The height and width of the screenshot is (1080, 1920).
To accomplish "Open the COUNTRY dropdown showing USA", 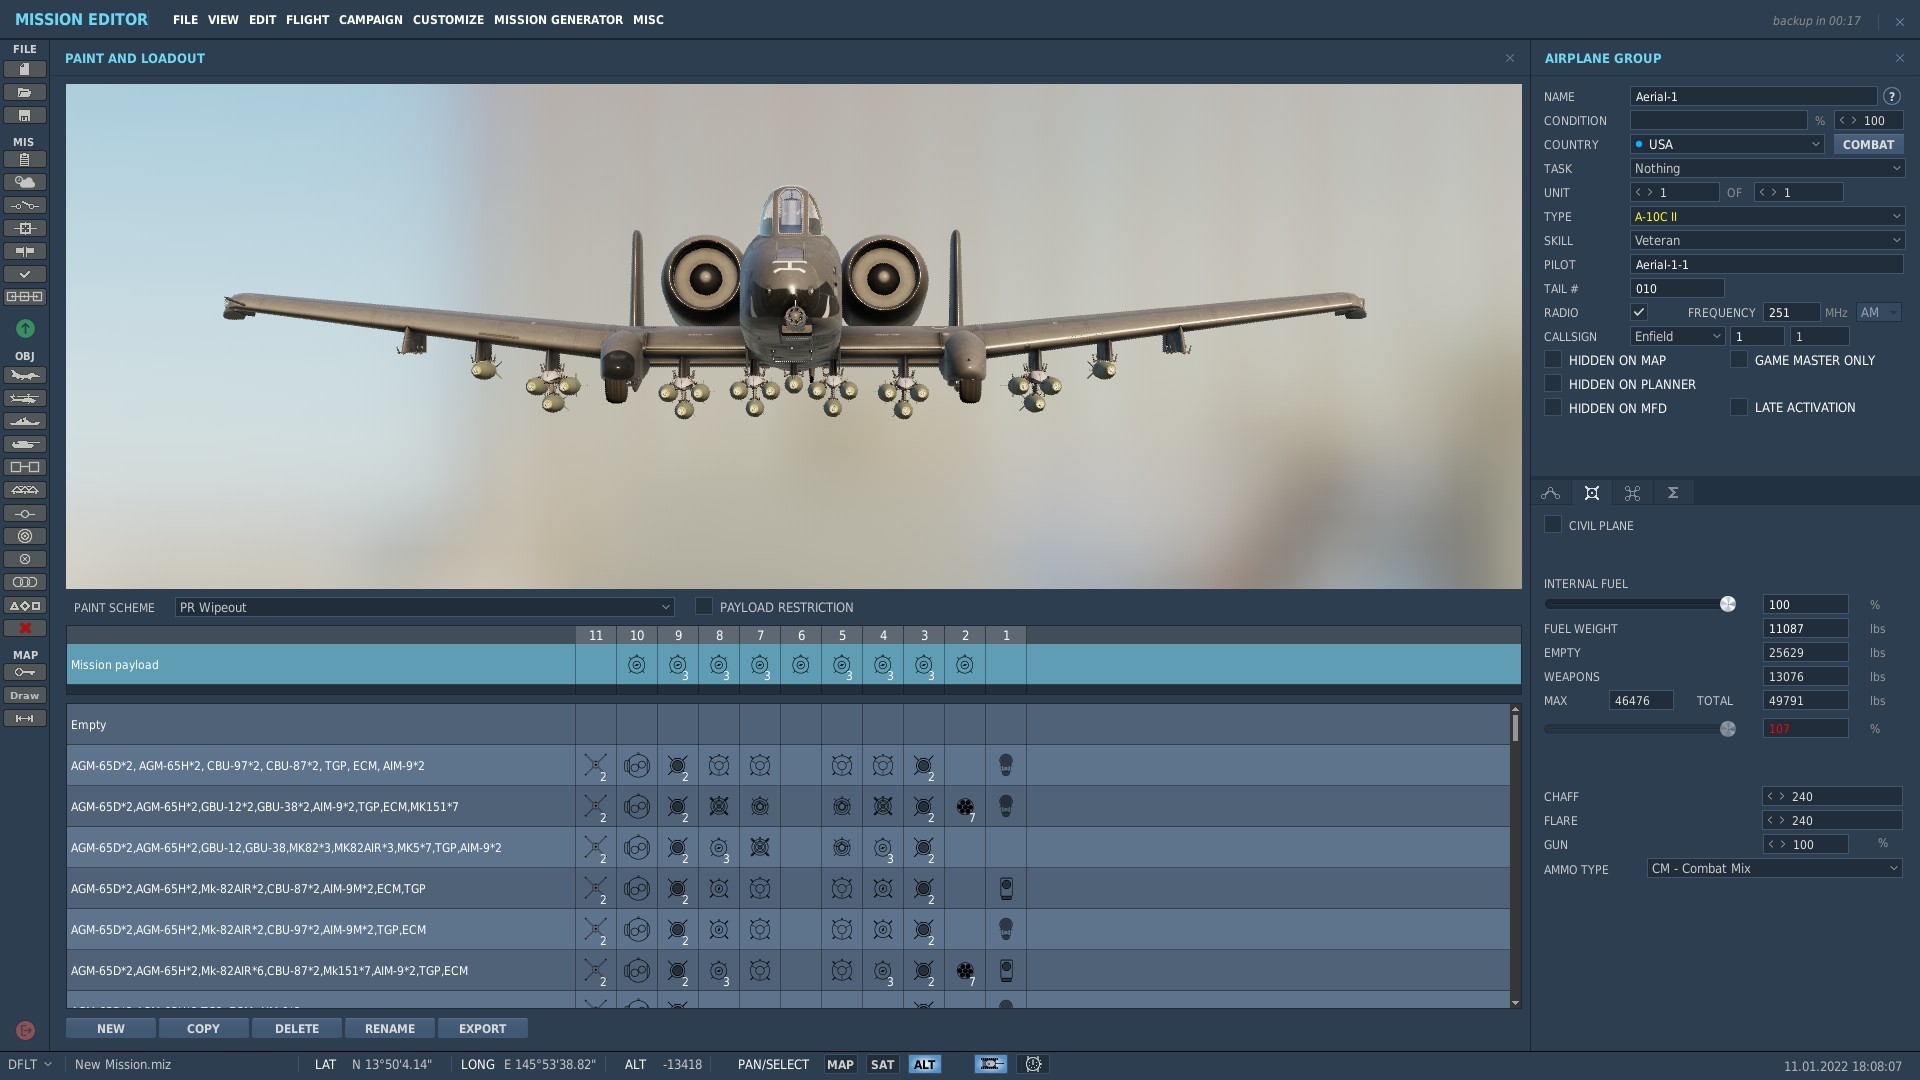I will click(x=1727, y=144).
